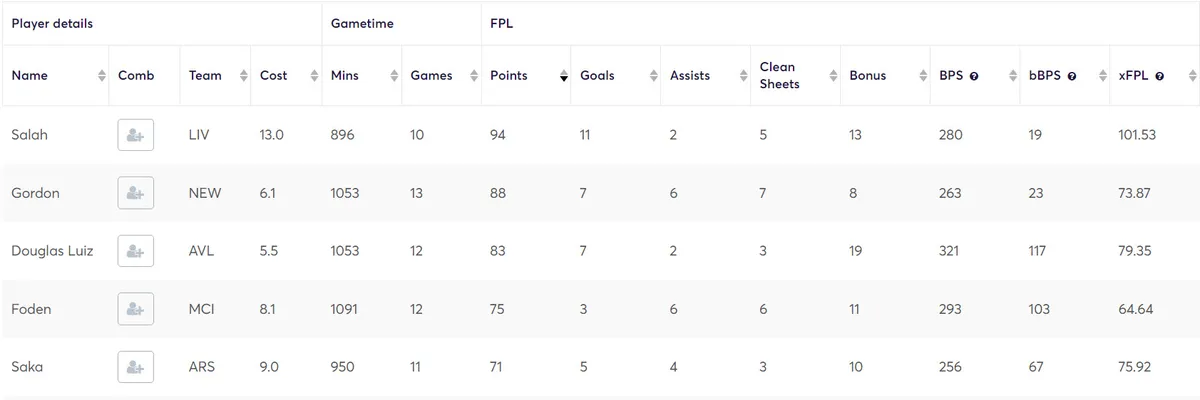Sort by Team column header
1200x400 pixels.
215,76
